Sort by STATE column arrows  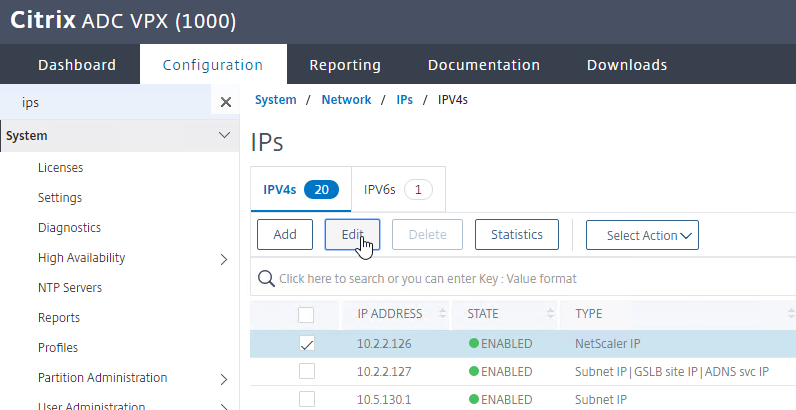[x=550, y=314]
